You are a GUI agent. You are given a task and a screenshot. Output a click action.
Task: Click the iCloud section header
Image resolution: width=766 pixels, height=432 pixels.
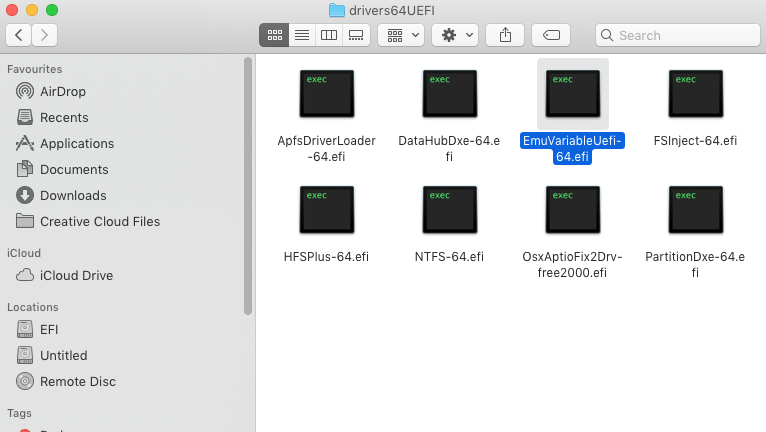coord(24,253)
